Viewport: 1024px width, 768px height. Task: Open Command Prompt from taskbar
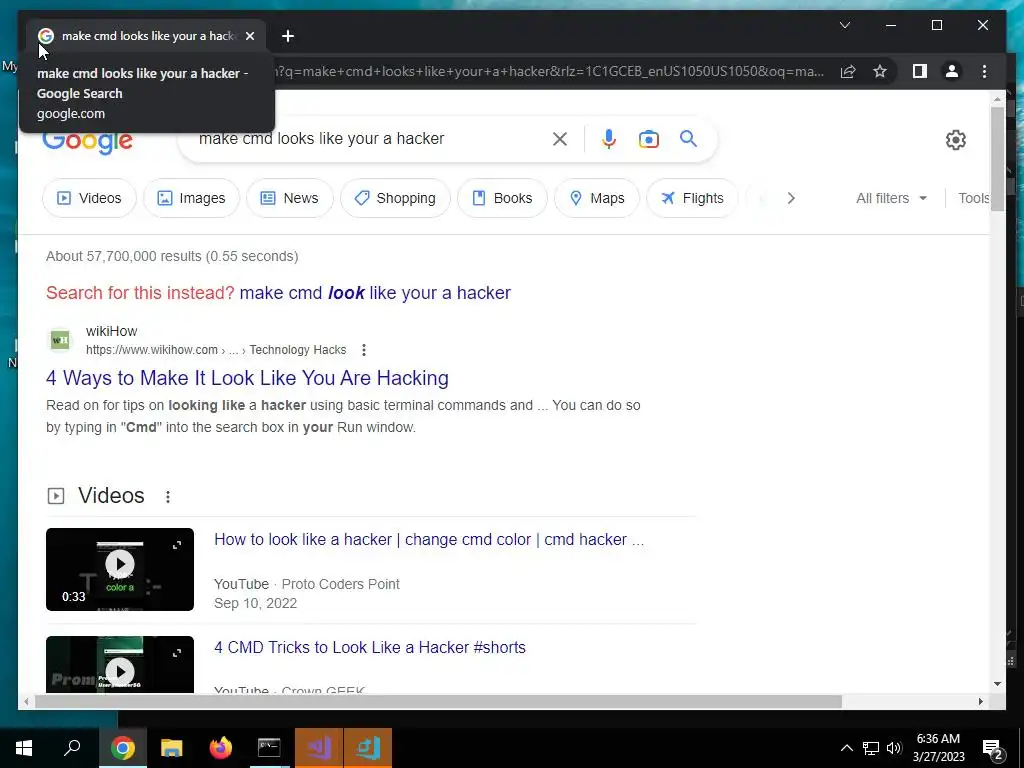point(269,748)
